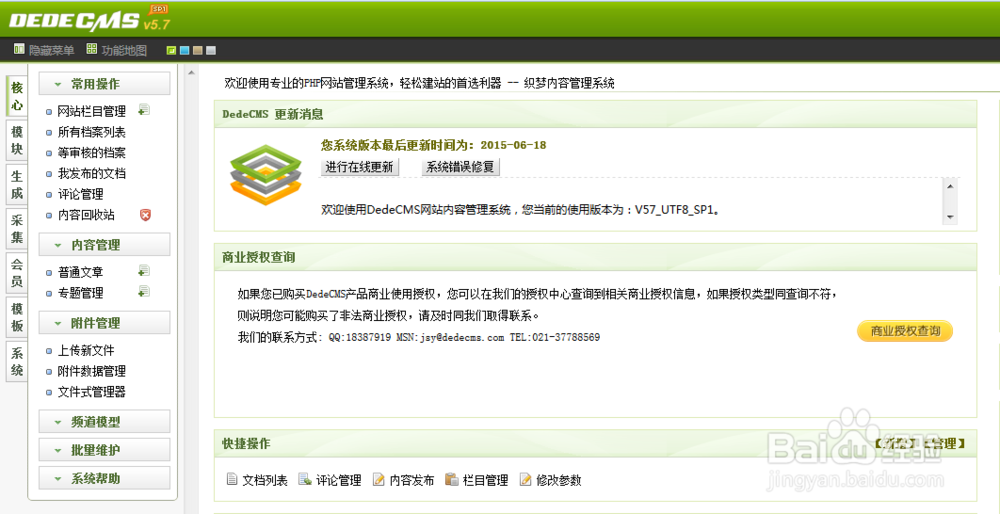Click 文档列表 quick action link

[265, 480]
